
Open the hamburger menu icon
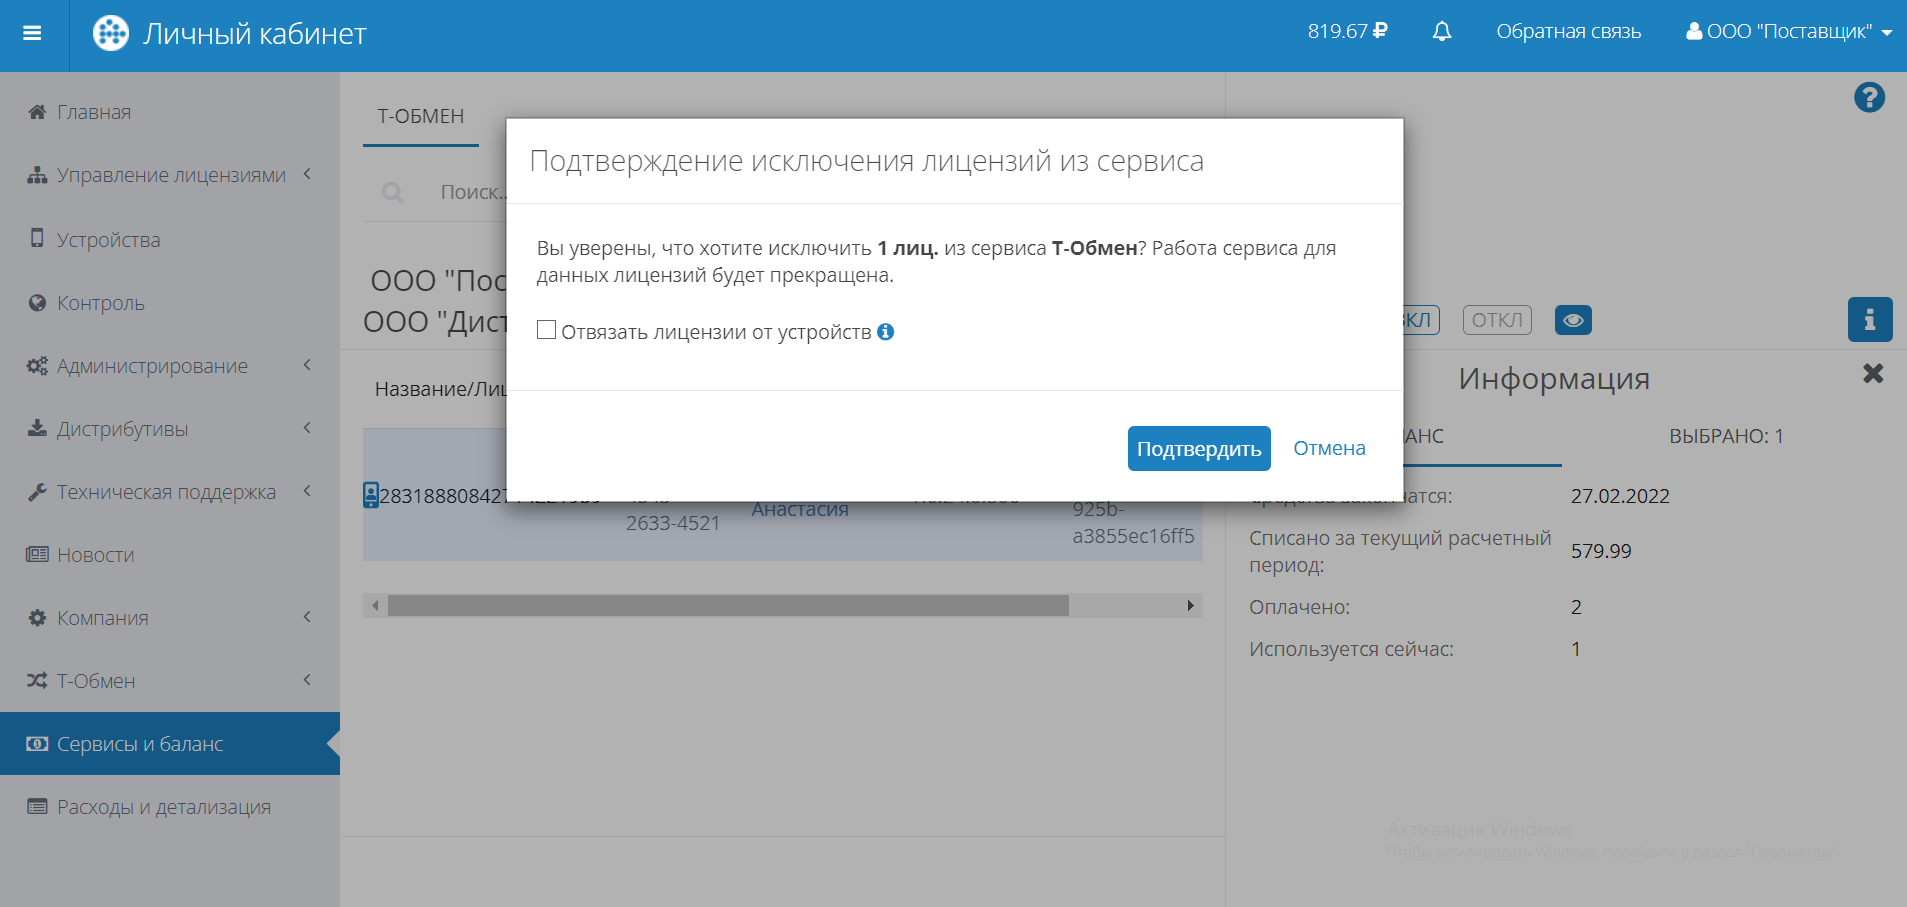(x=32, y=33)
